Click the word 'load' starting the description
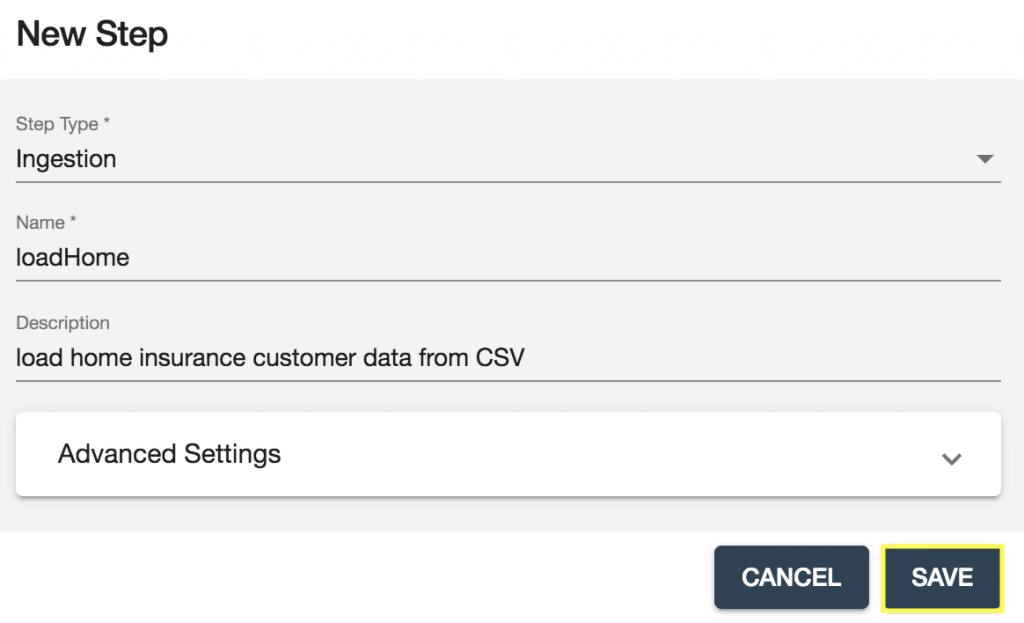This screenshot has width=1024, height=623. coord(39,357)
